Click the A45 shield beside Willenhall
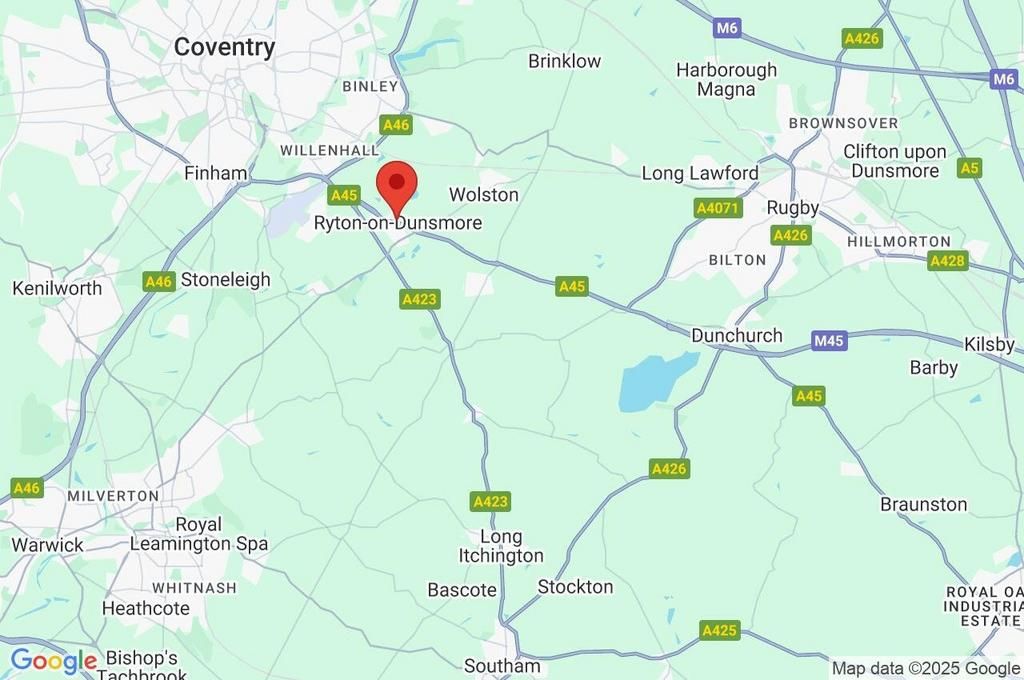The width and height of the screenshot is (1024, 680). pyautogui.click(x=344, y=195)
